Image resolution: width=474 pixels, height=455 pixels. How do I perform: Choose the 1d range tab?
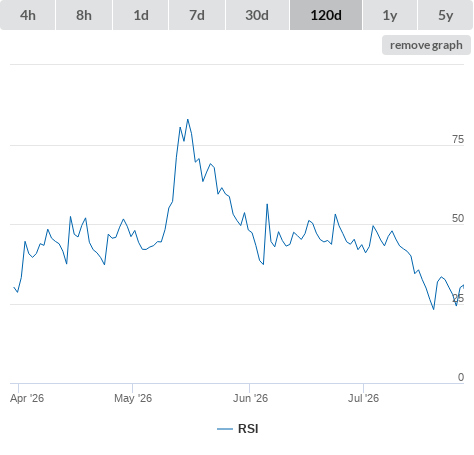[x=141, y=15]
